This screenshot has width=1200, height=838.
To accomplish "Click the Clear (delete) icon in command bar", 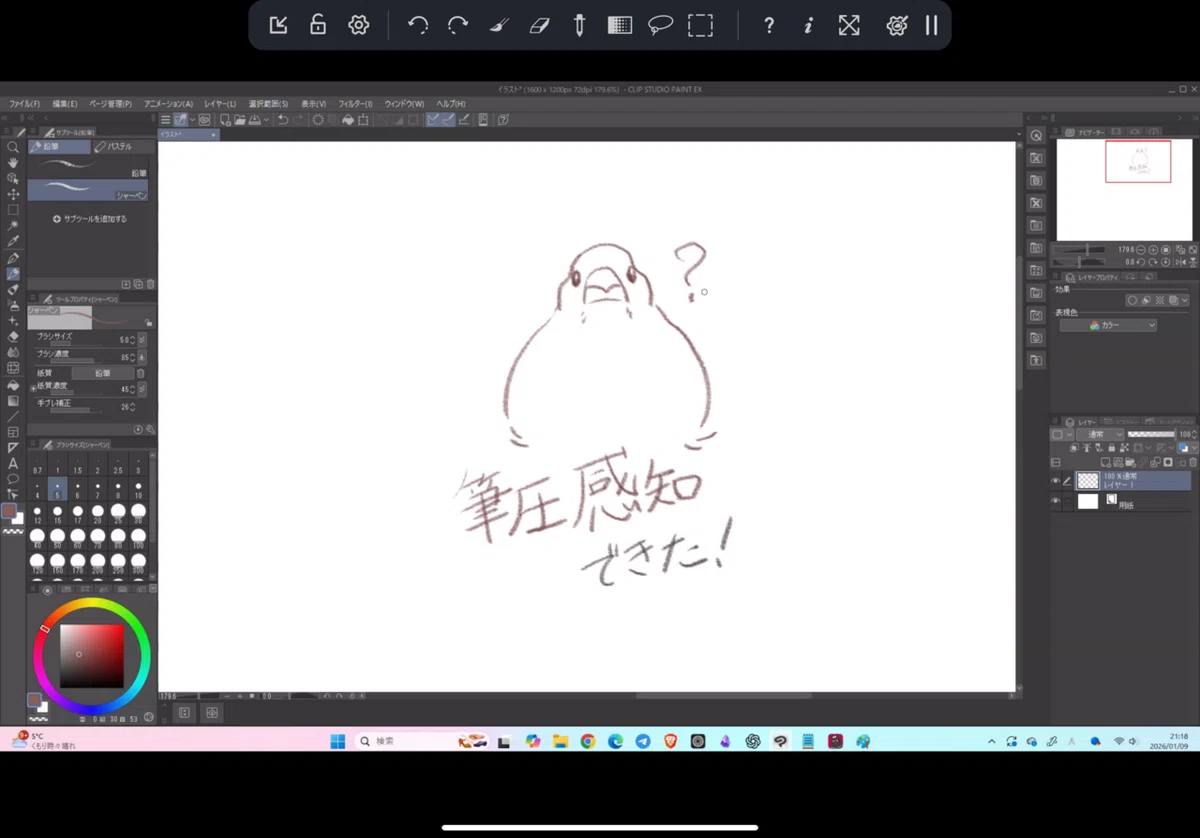I will 318,120.
